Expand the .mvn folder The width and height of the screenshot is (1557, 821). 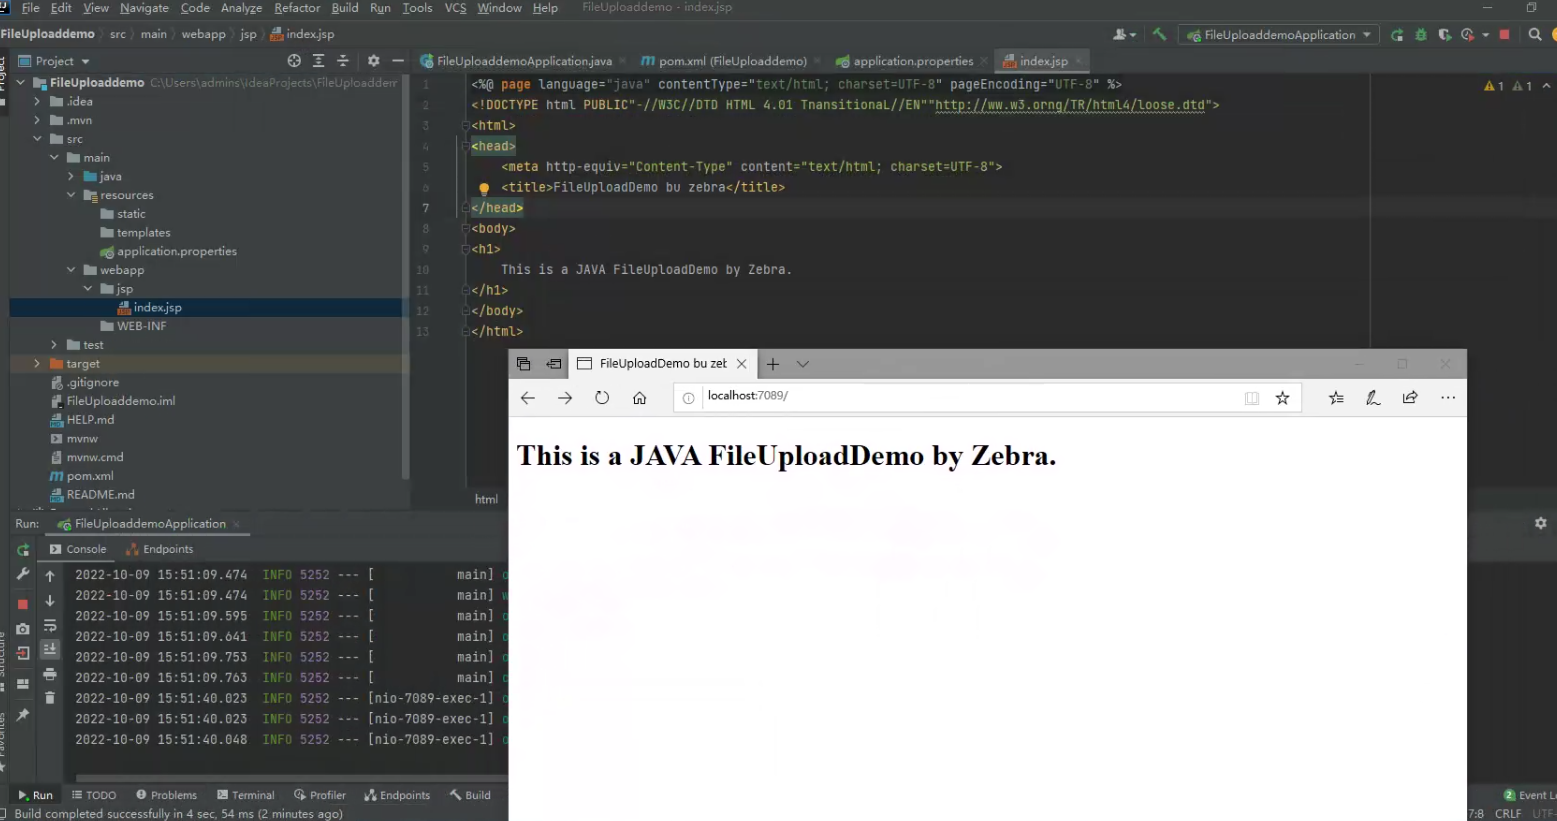pos(37,120)
